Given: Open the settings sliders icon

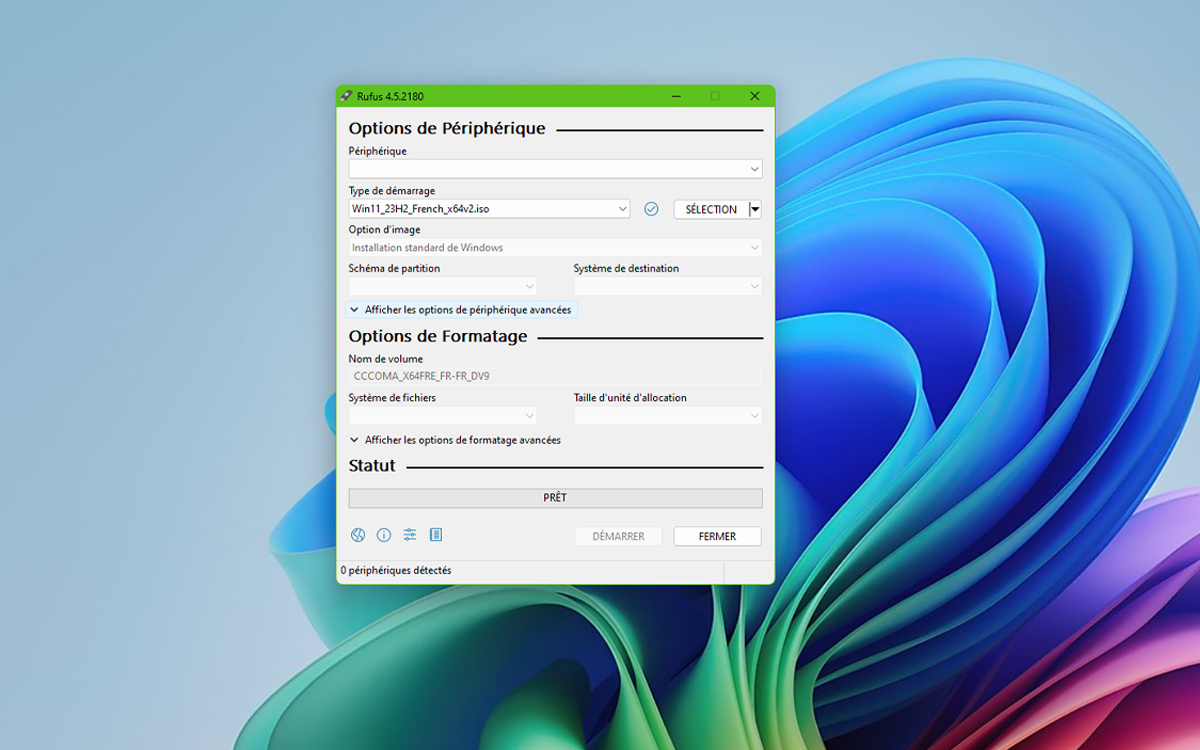Looking at the screenshot, I should 410,535.
